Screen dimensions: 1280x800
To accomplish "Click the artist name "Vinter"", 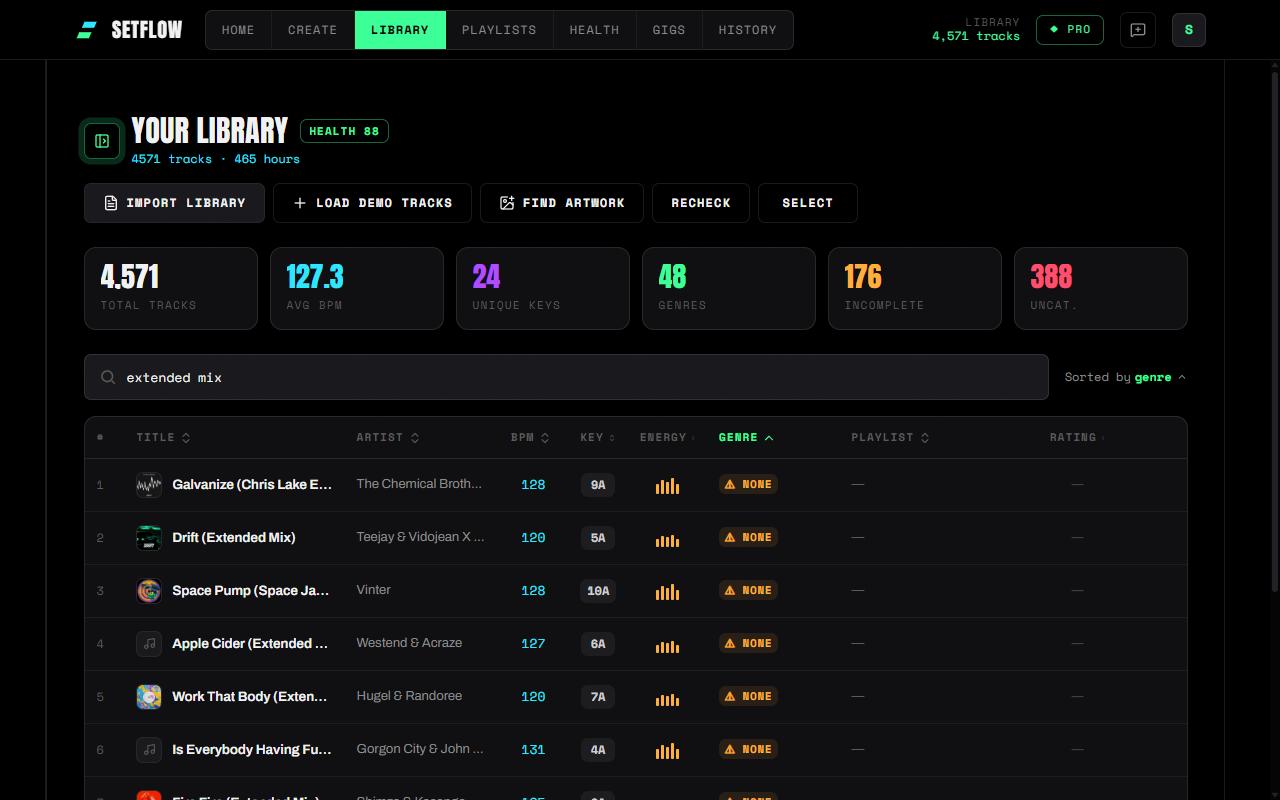I will coord(374,590).
